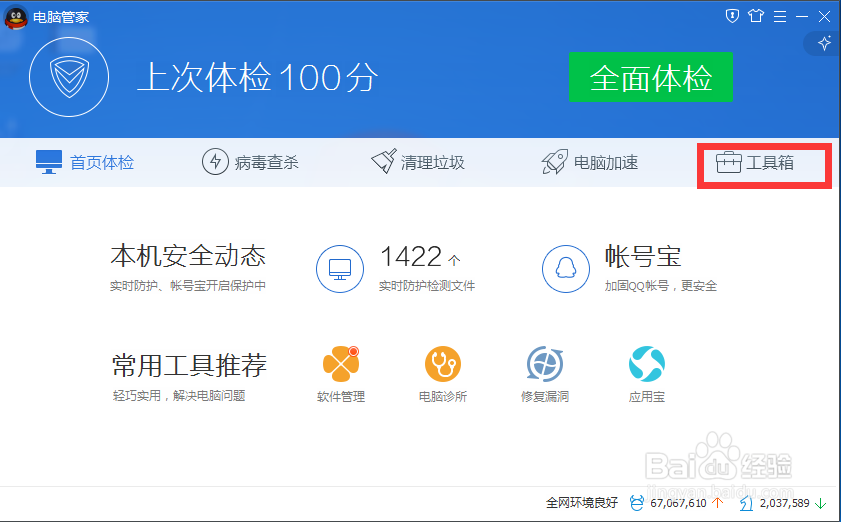Open the skin (shirt) icon
841x522 pixels.
tap(756, 16)
